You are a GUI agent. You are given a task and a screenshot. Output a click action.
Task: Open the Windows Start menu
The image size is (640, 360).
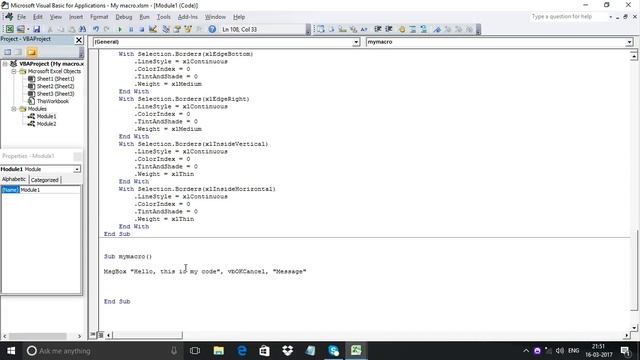coord(11,351)
